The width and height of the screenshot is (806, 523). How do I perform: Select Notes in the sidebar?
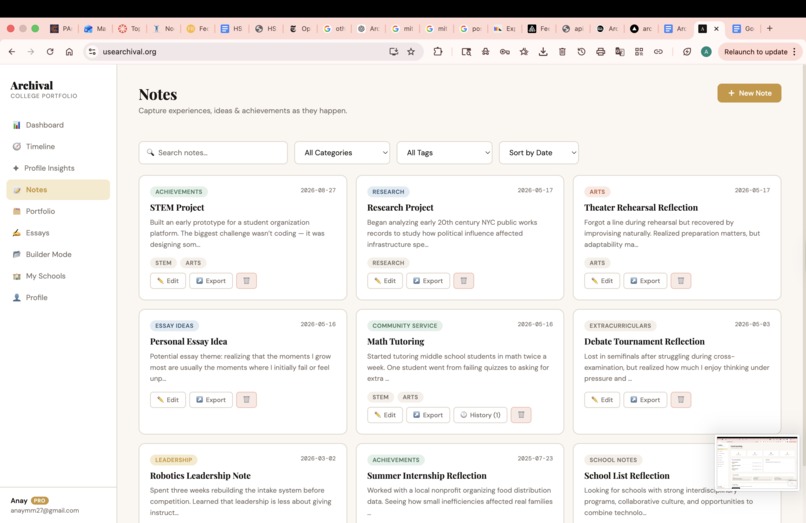[x=58, y=190]
